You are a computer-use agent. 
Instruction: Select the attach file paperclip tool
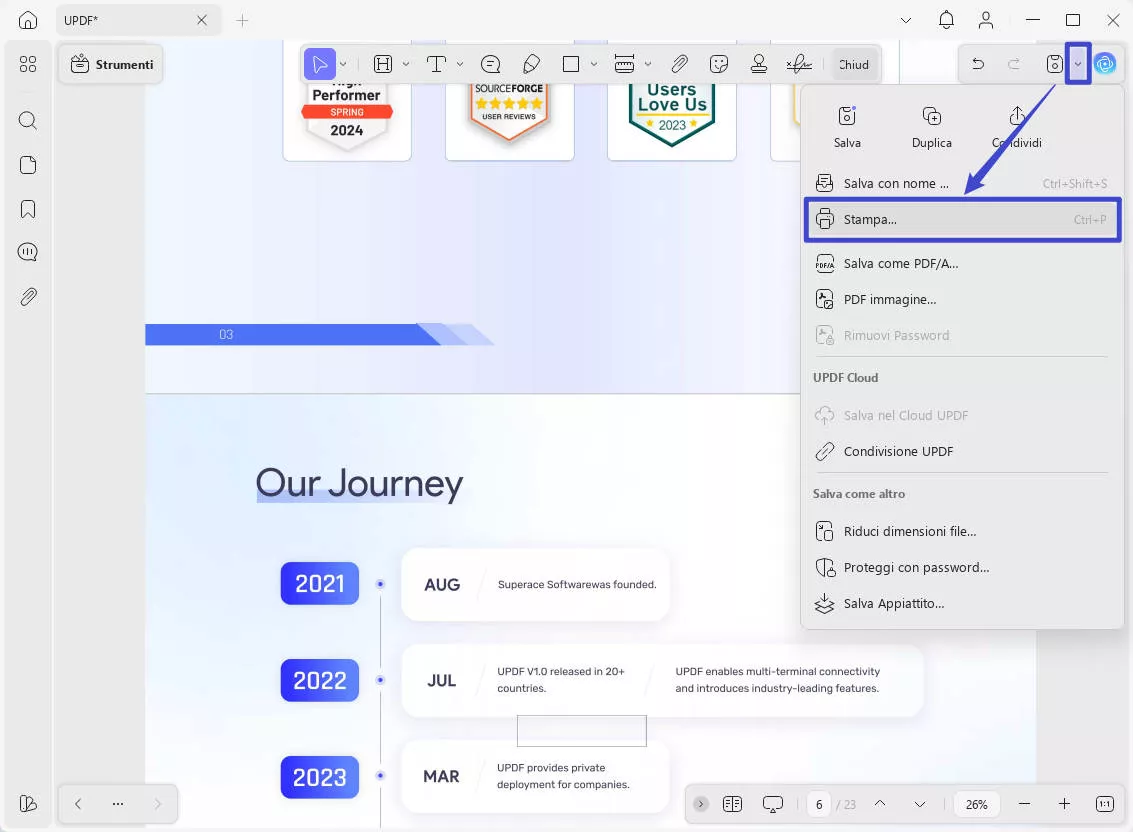679,64
